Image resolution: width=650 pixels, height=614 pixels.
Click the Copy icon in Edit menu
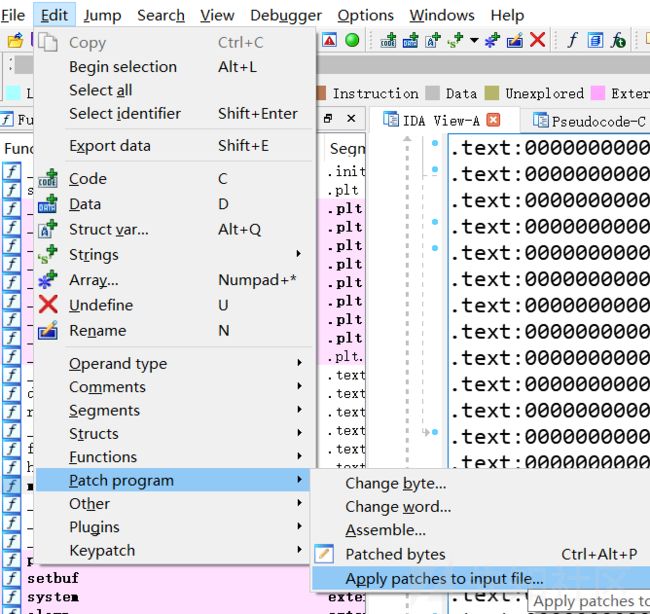(x=48, y=42)
